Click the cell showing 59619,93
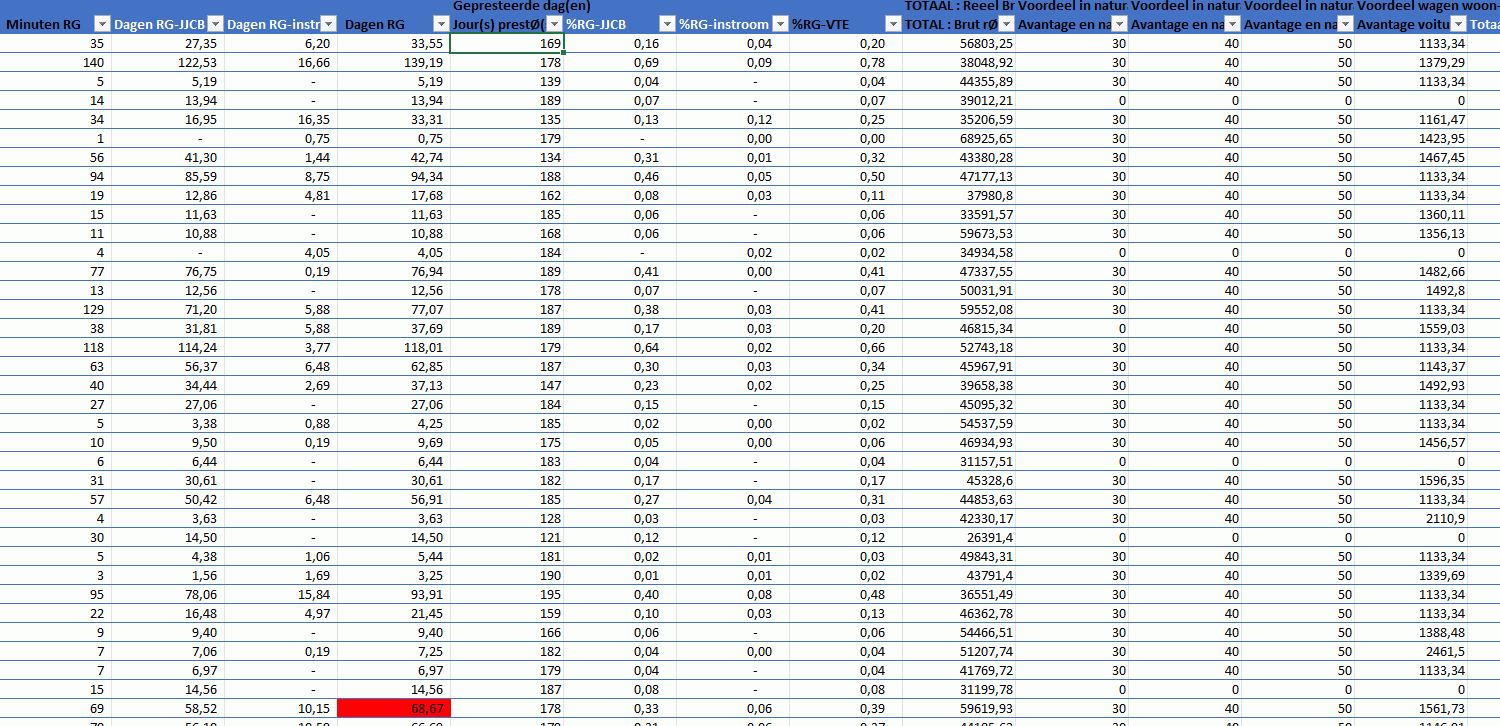Screen dimensions: 1500x726 pyautogui.click(x=960, y=708)
